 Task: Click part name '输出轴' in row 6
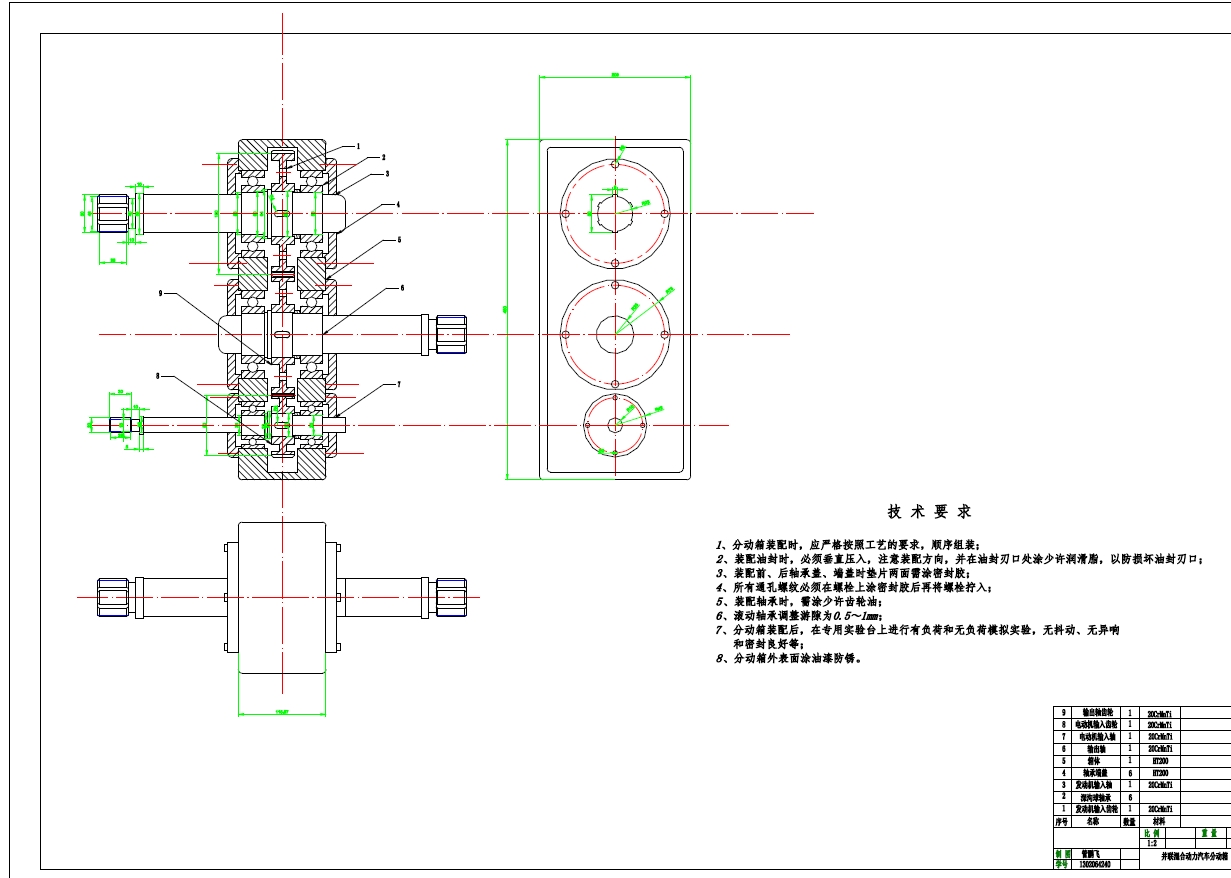(x=1097, y=748)
